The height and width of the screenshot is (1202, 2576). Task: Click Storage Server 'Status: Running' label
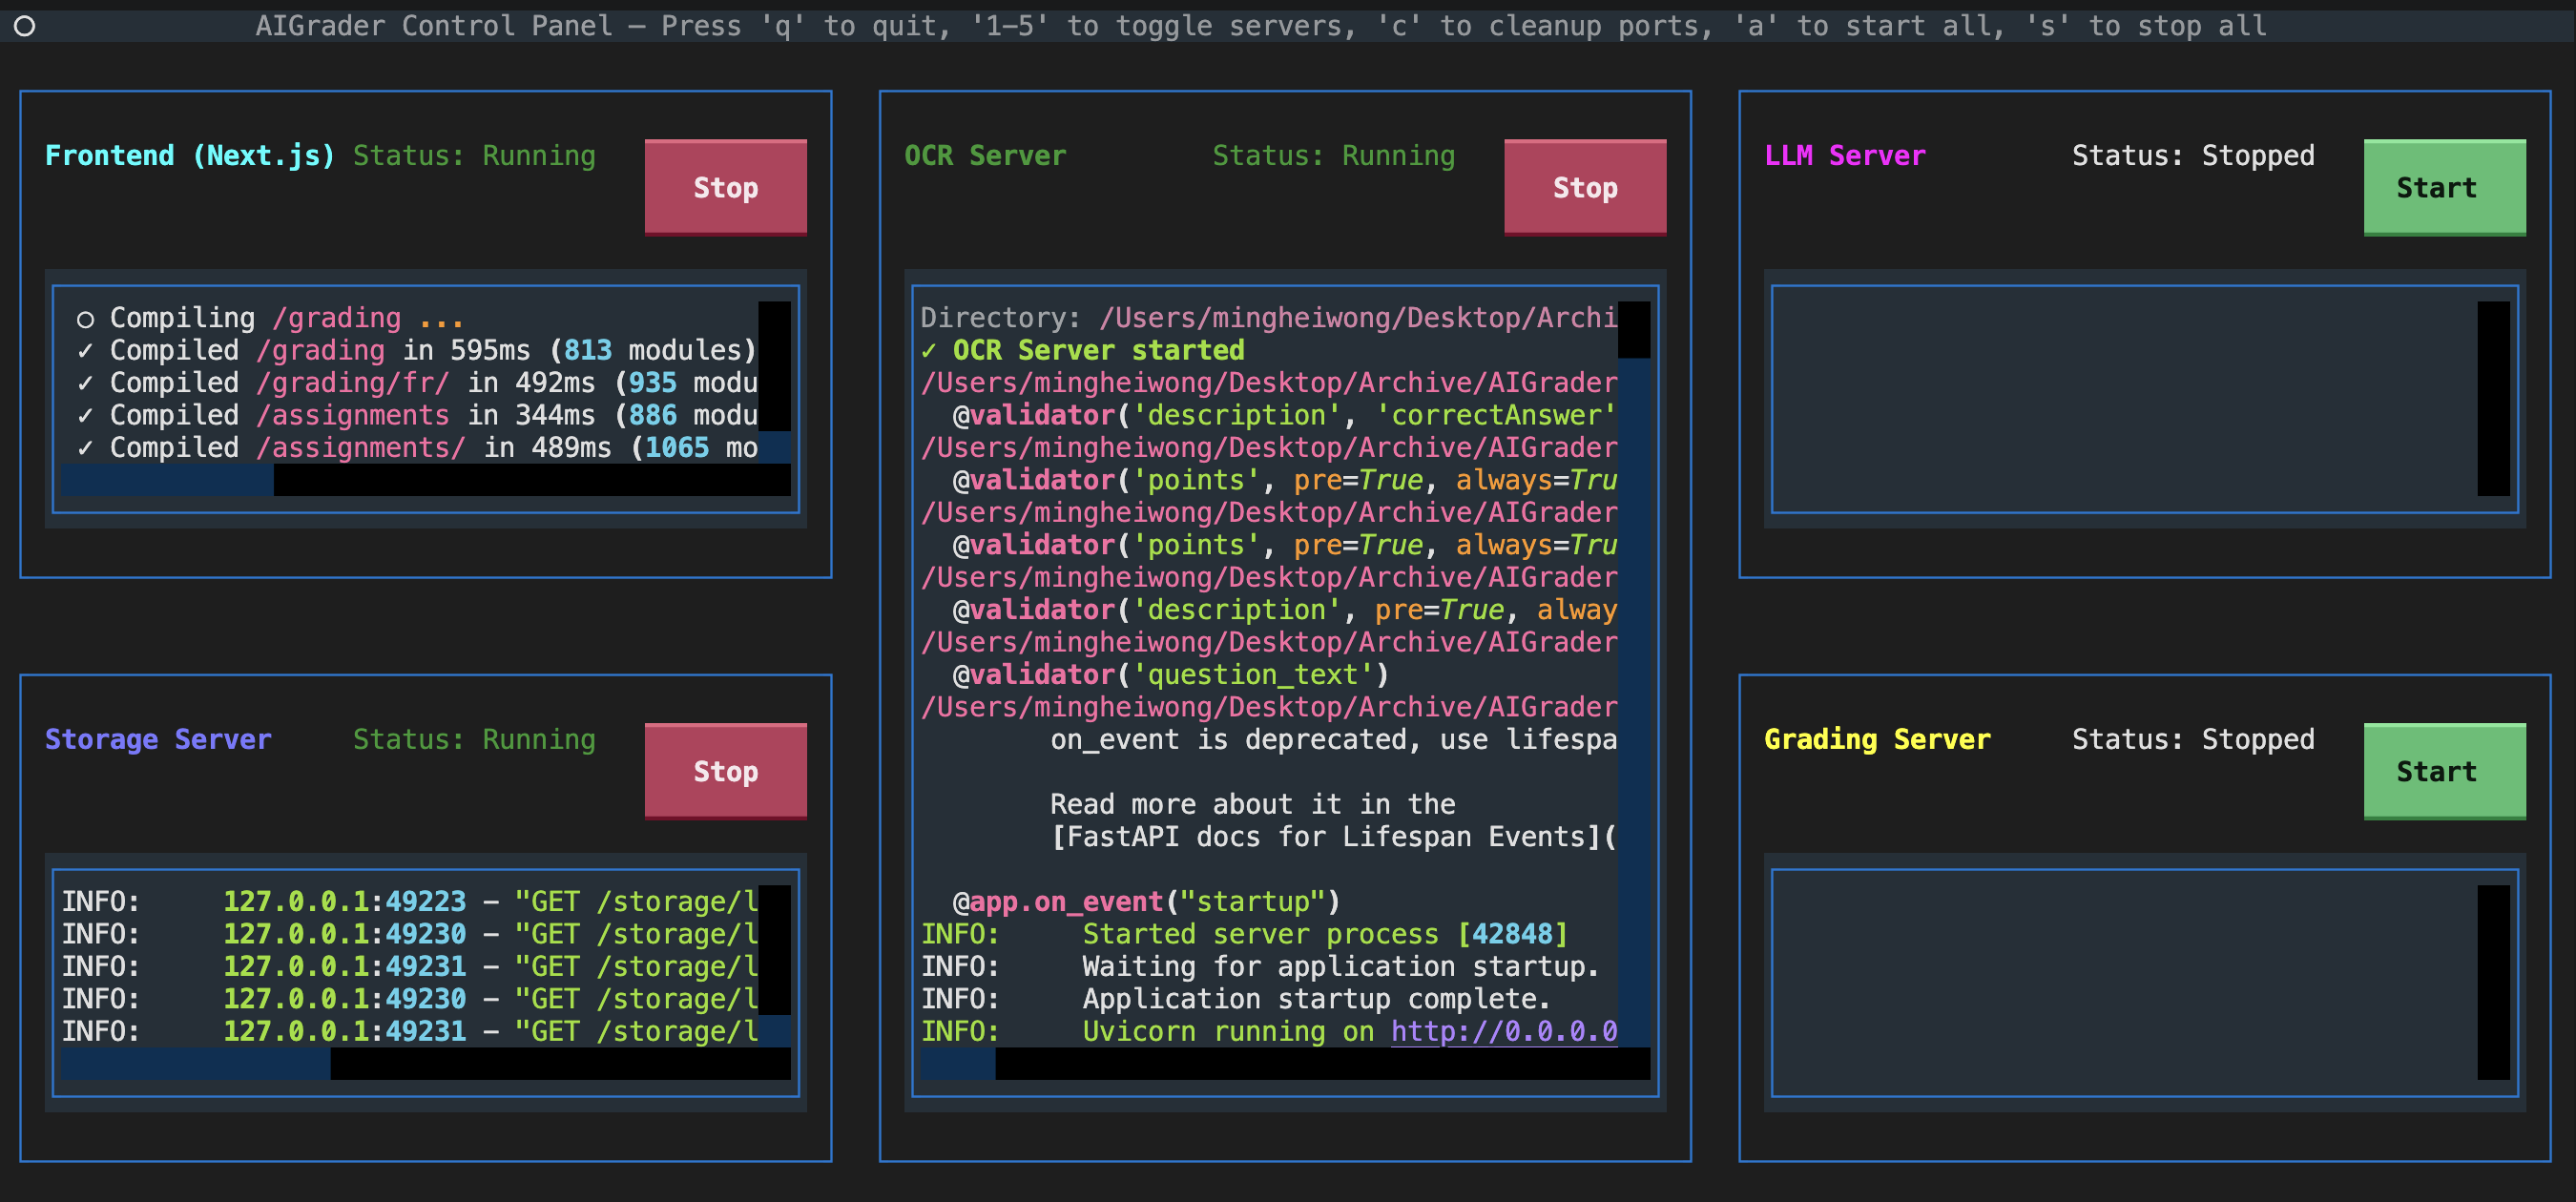474,739
